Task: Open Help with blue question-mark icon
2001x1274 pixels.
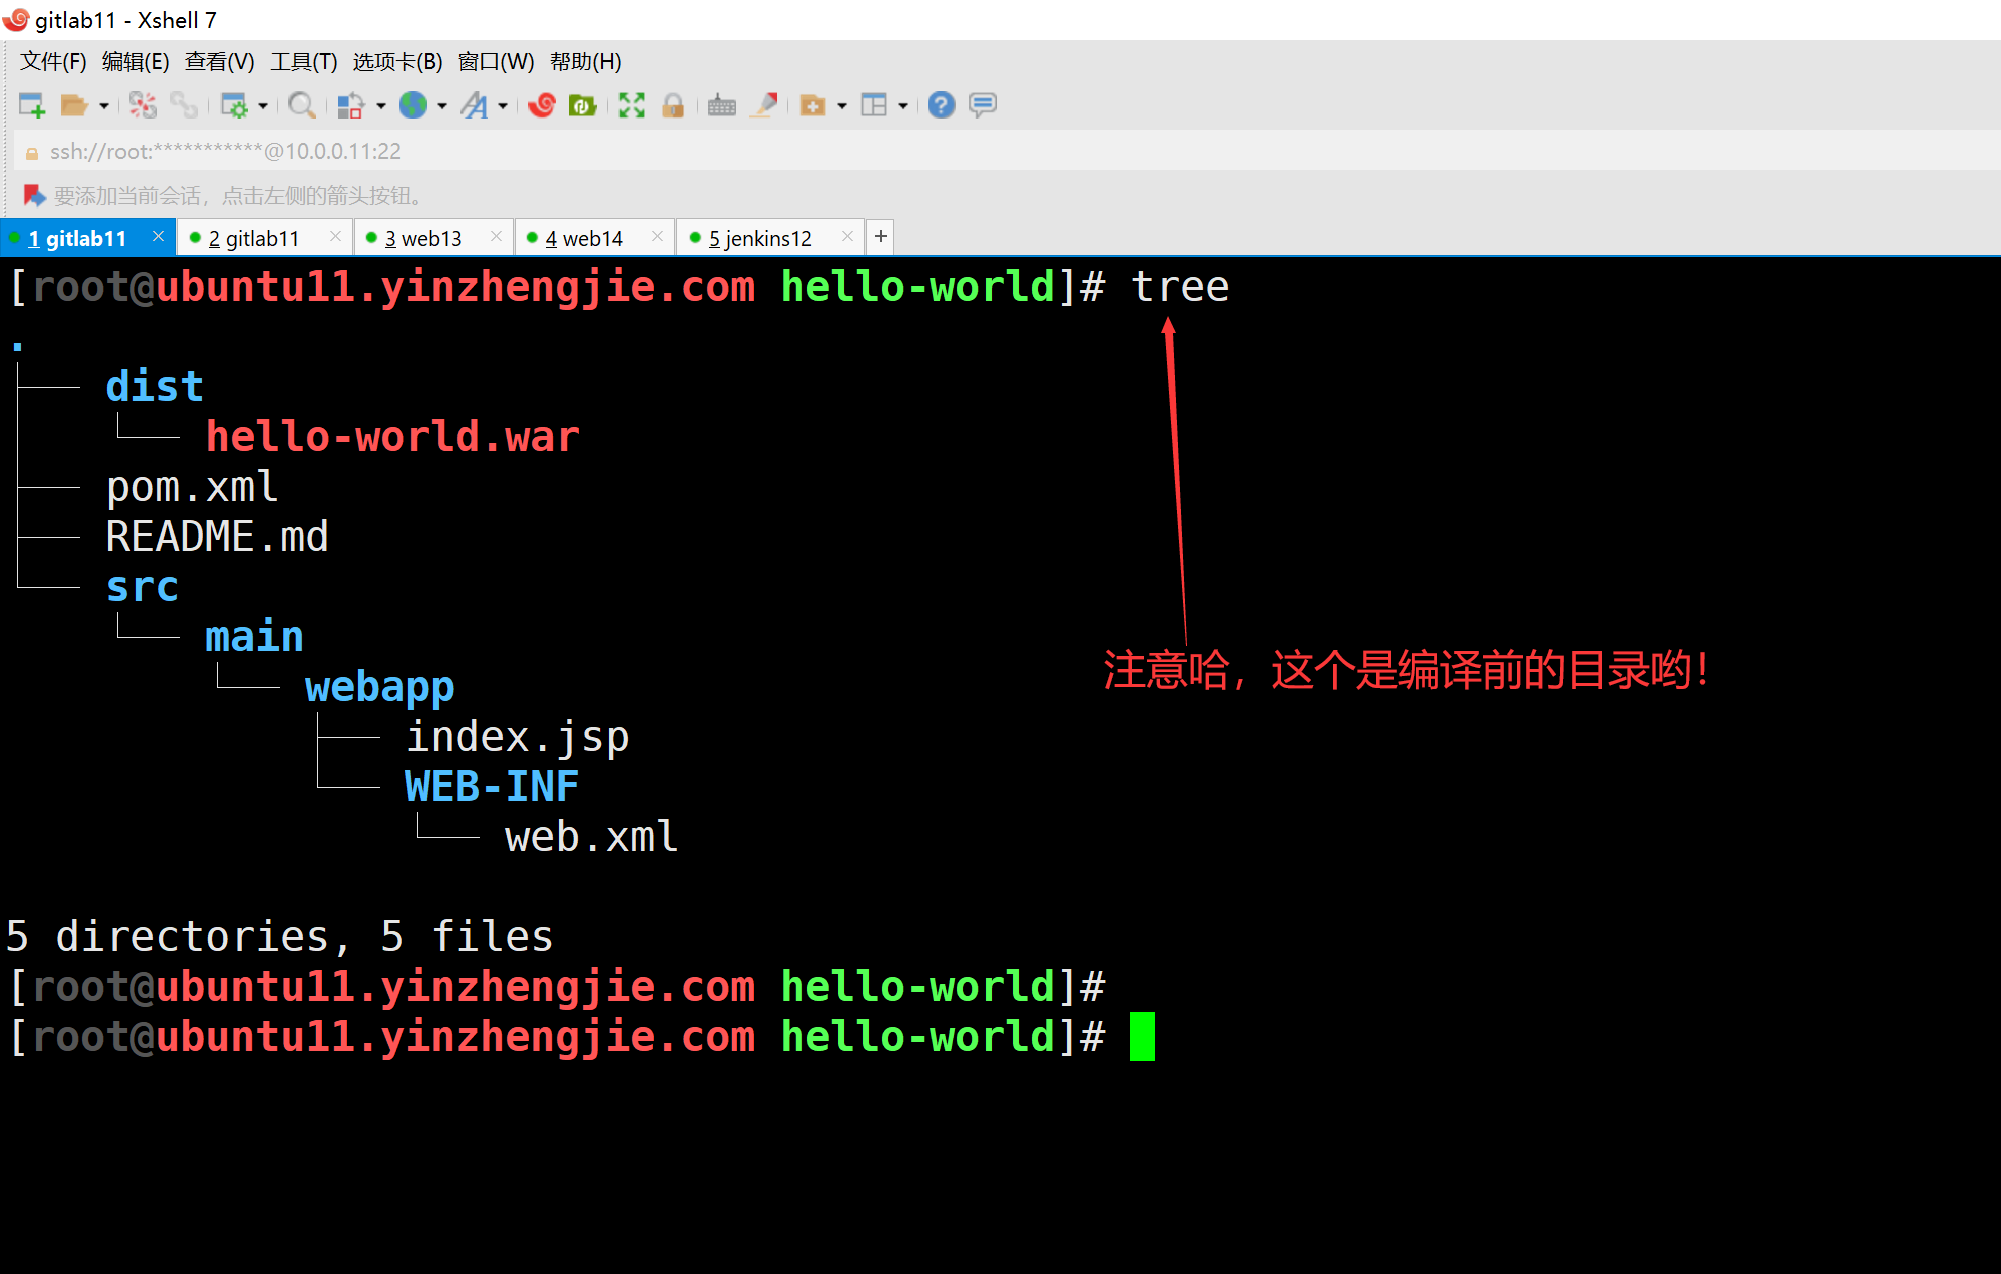Action: point(941,105)
